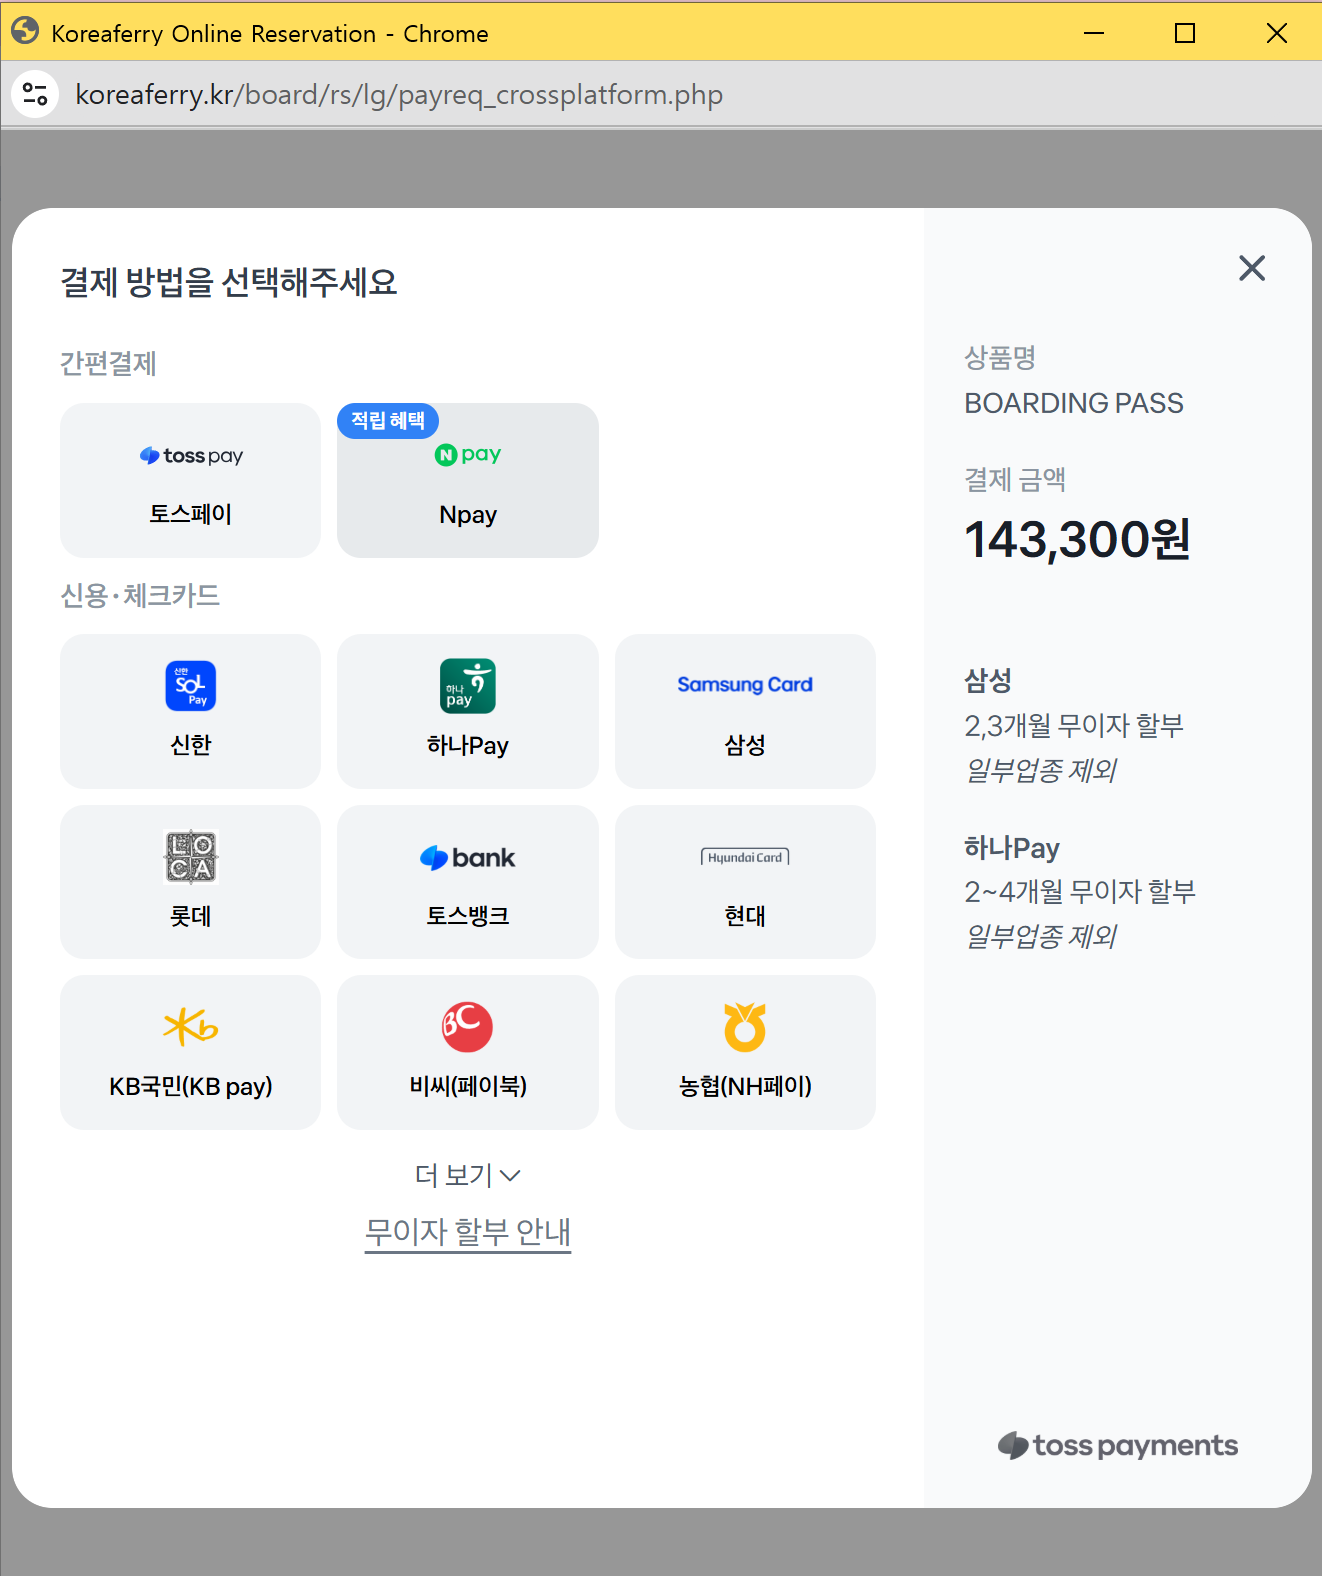
Task: Click the 하나Pay card label
Action: (x=468, y=745)
